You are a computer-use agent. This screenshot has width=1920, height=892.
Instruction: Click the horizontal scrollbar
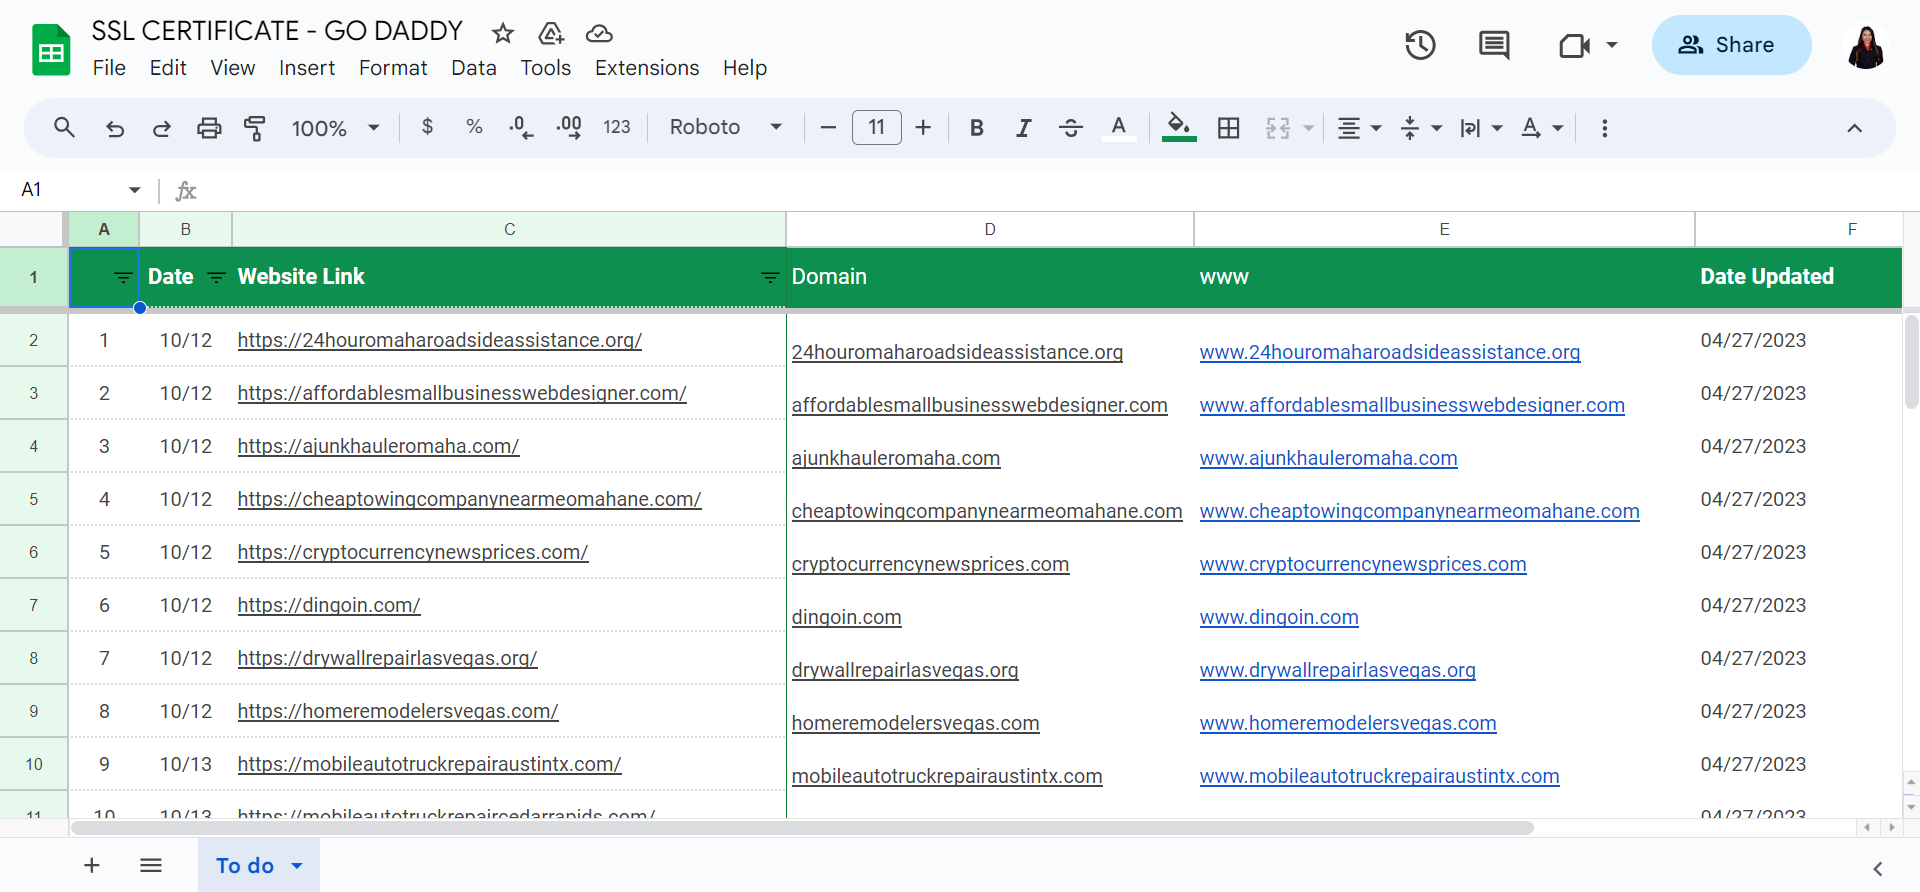(x=803, y=828)
